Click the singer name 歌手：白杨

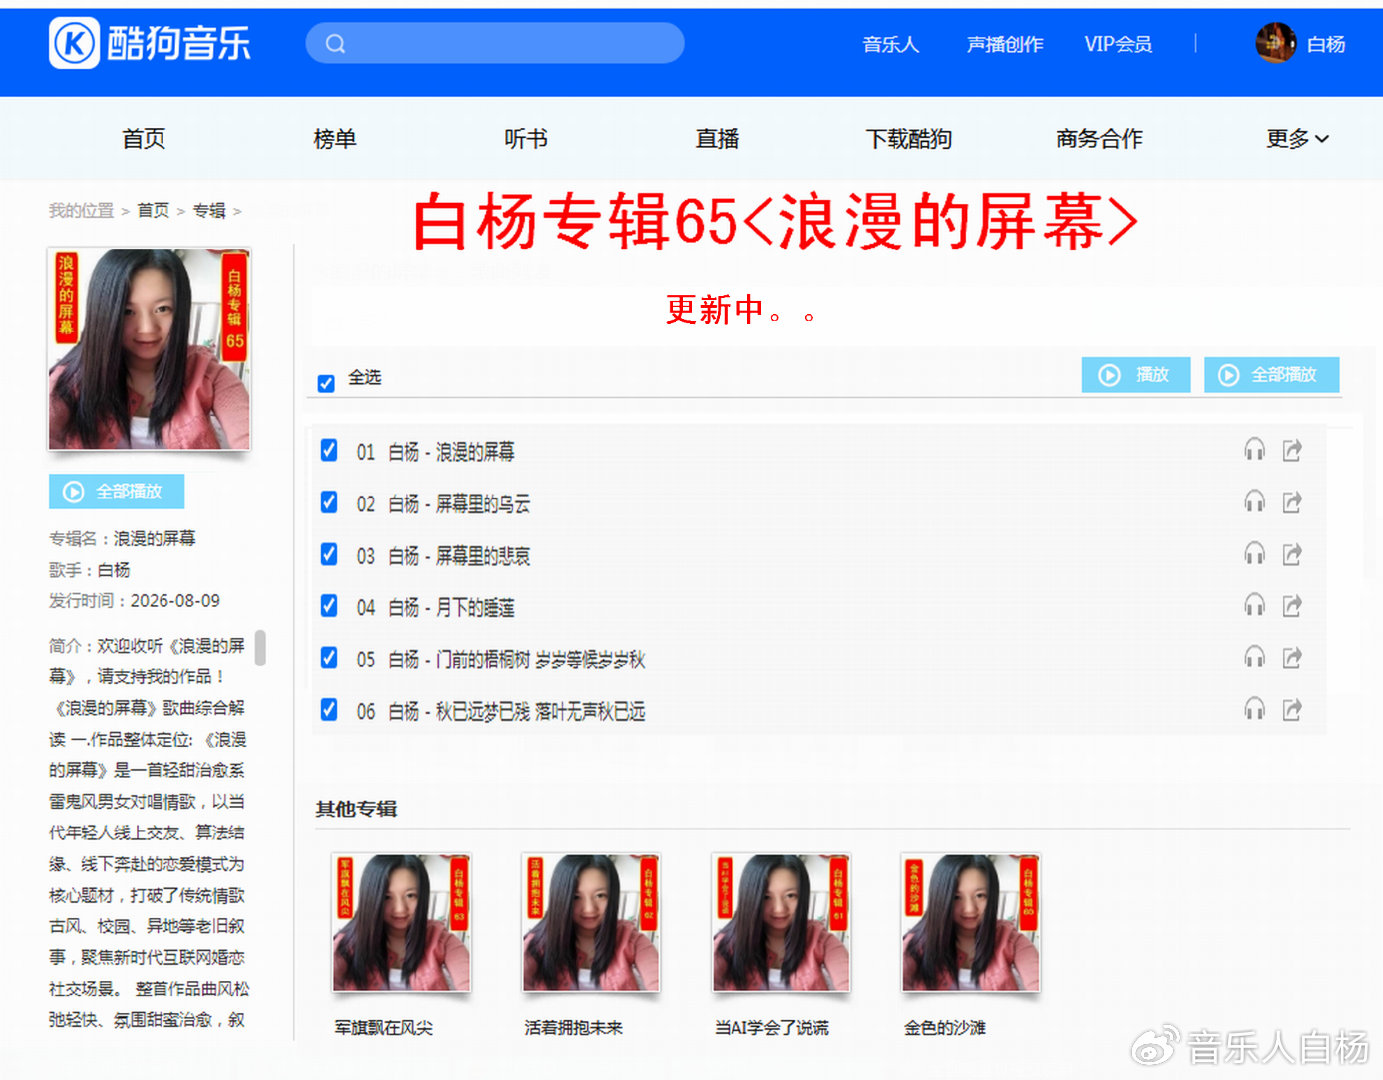(90, 570)
